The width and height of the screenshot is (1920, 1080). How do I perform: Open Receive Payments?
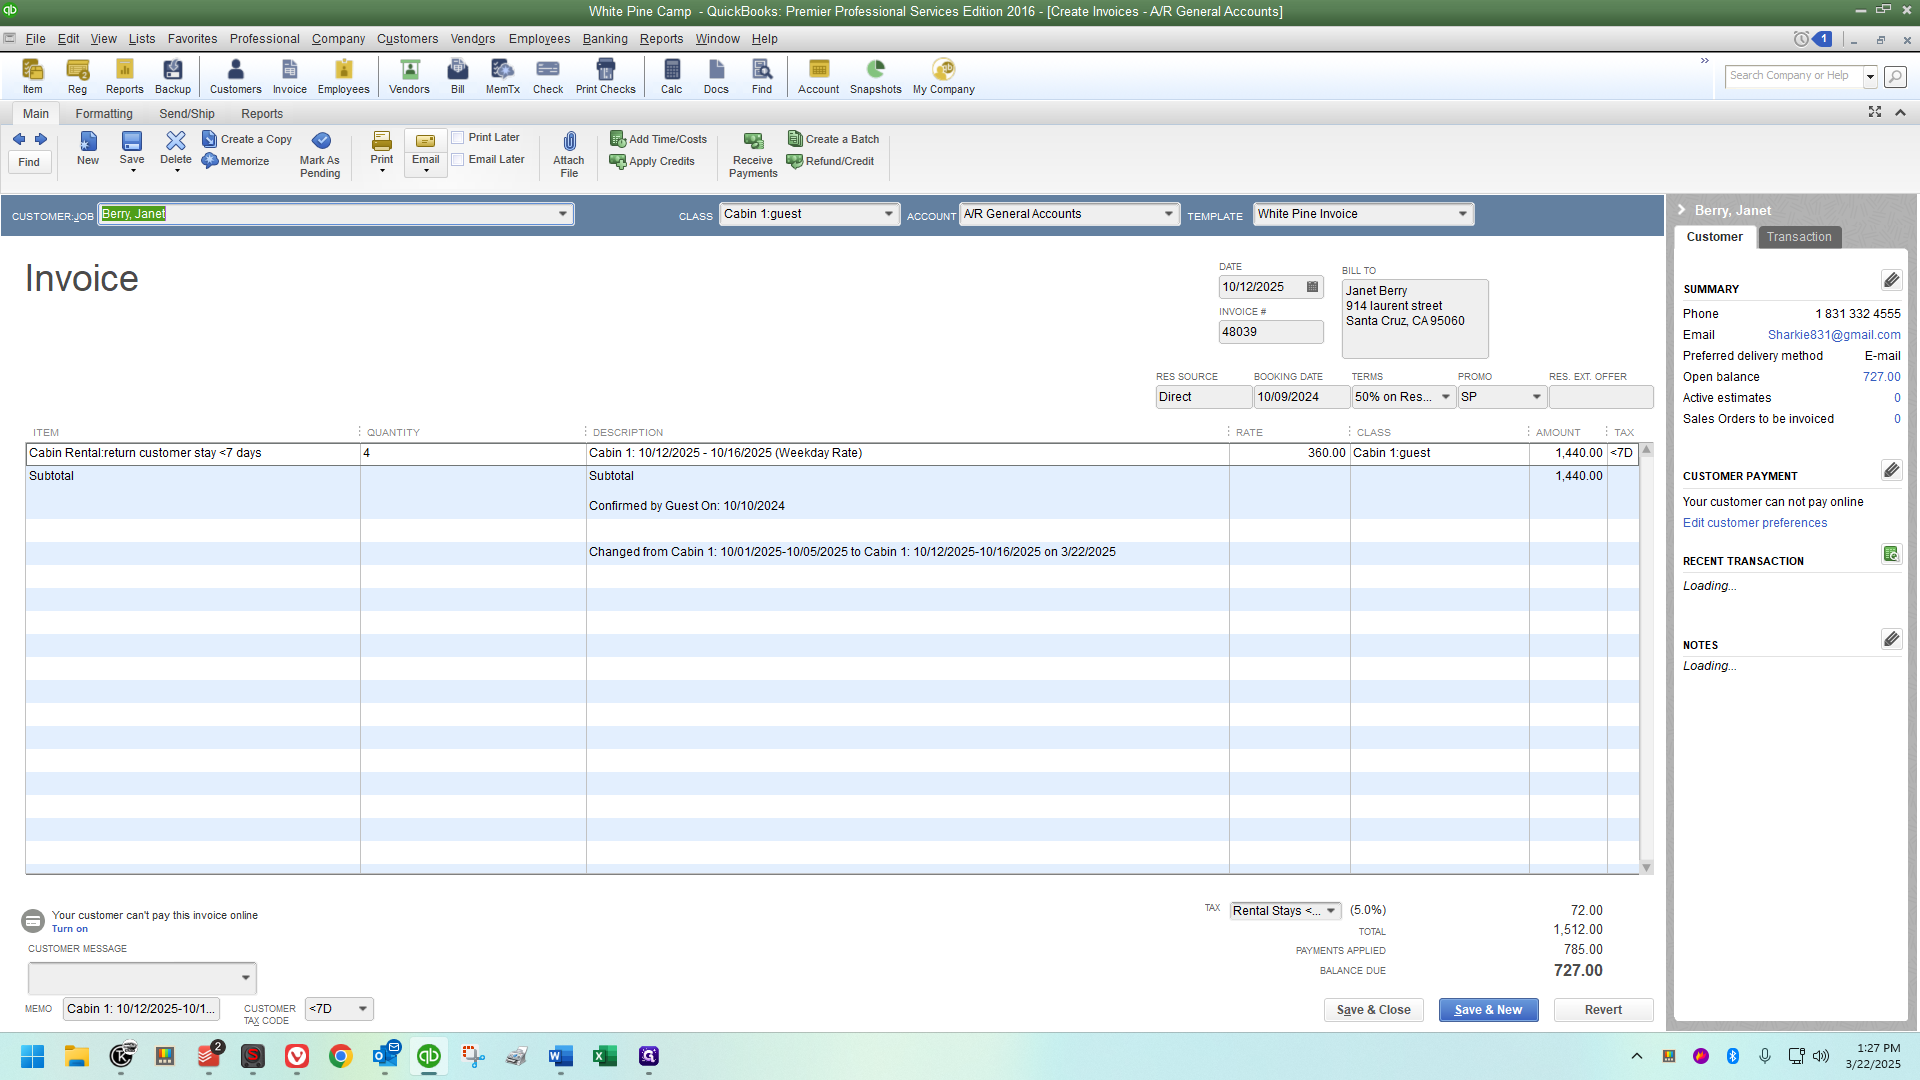point(753,155)
